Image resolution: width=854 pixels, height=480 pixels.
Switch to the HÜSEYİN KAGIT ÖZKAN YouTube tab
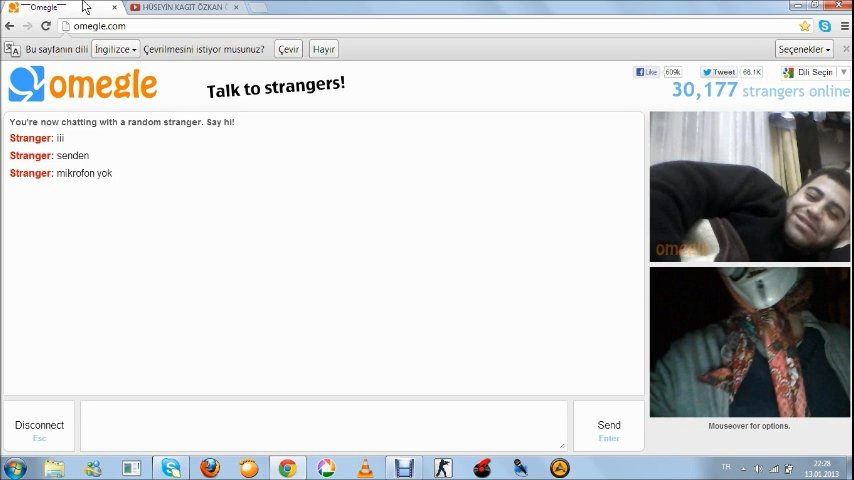184,7
